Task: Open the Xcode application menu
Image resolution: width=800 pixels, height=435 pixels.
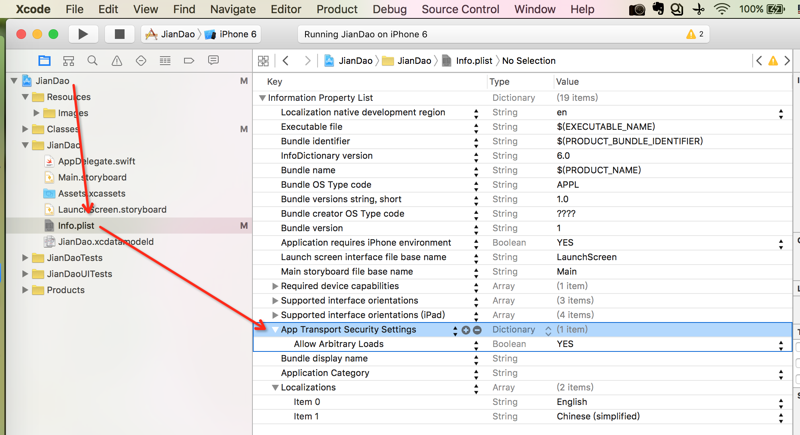Action: coord(33,9)
